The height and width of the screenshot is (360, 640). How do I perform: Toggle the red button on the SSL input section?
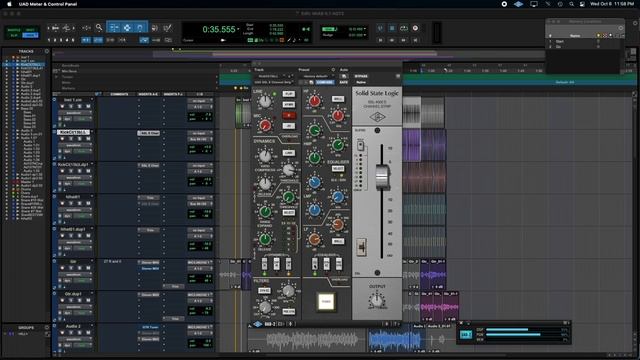(x=289, y=116)
